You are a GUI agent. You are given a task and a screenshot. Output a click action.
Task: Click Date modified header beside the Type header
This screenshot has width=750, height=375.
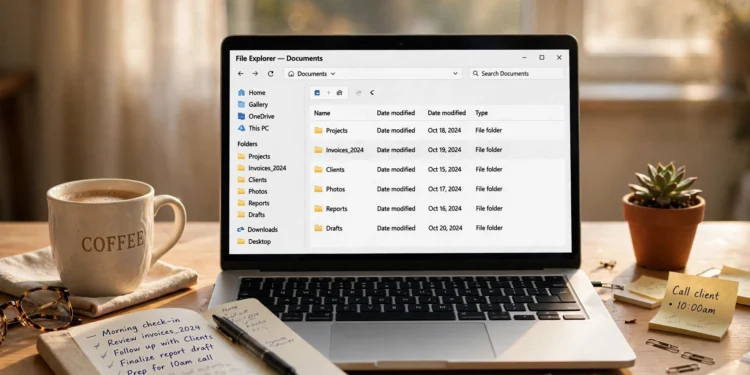447,113
